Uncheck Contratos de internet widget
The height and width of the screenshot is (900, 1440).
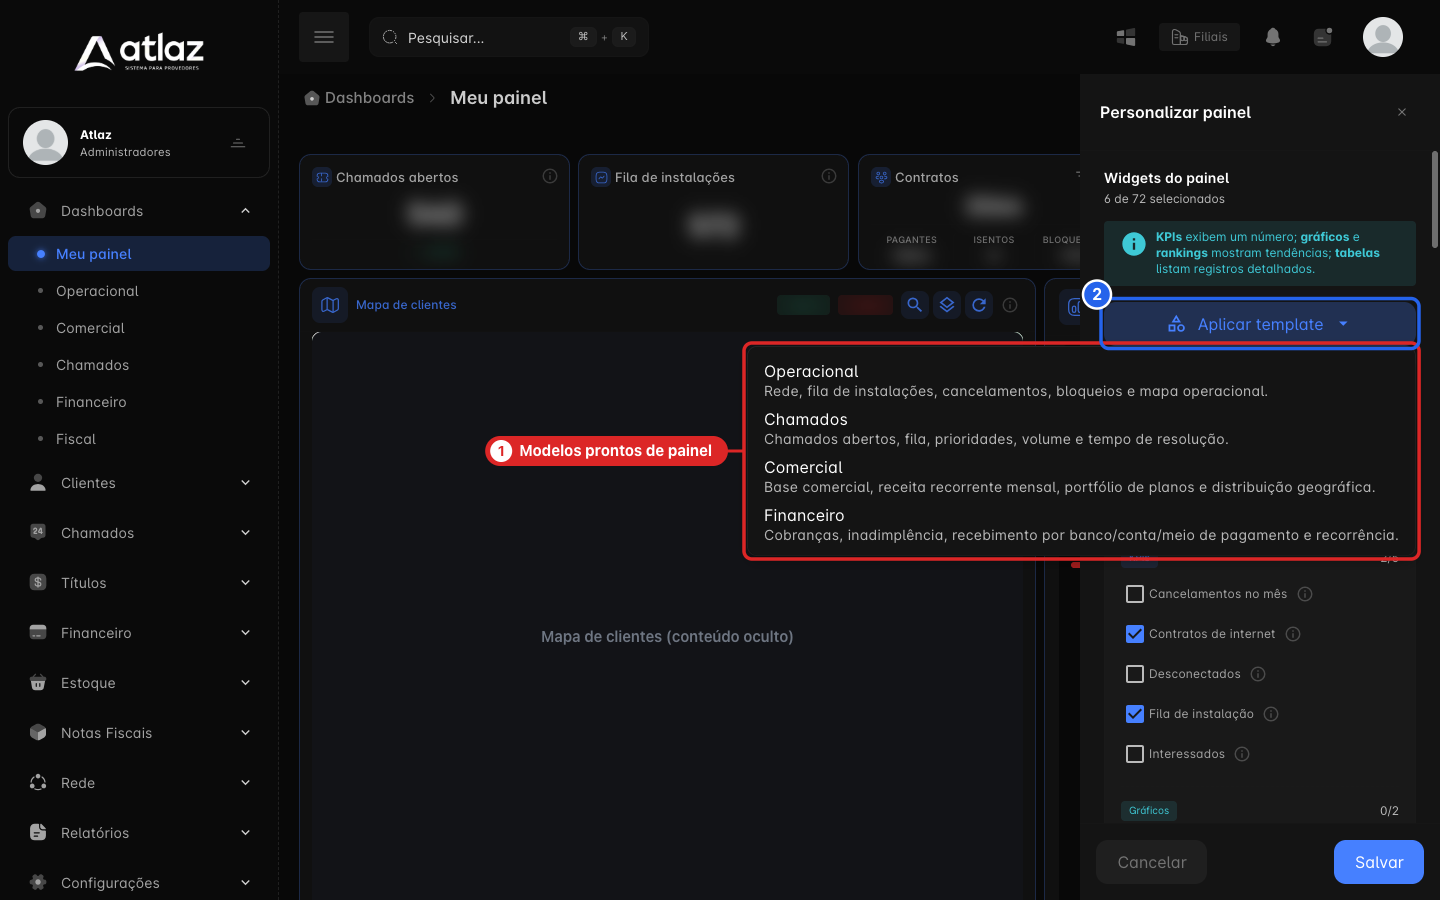(1135, 634)
